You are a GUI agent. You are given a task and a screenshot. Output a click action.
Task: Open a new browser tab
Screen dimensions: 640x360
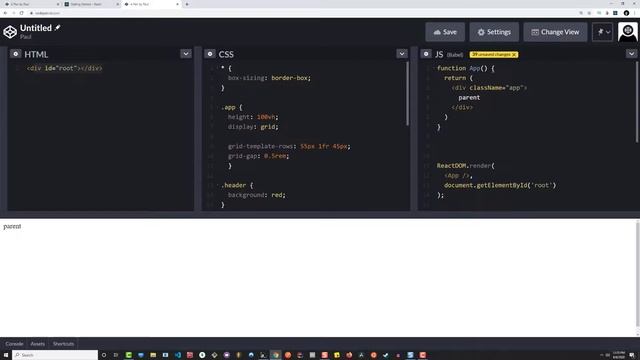pyautogui.click(x=187, y=4)
